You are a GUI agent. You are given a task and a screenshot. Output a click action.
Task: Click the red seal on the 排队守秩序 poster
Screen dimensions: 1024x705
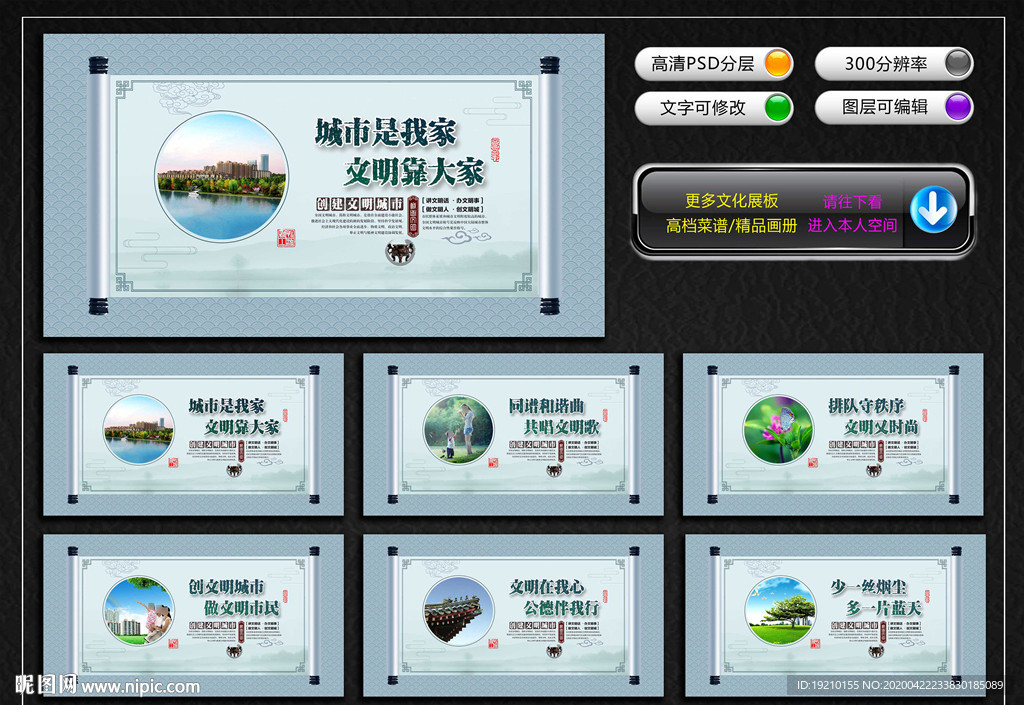pyautogui.click(x=813, y=464)
